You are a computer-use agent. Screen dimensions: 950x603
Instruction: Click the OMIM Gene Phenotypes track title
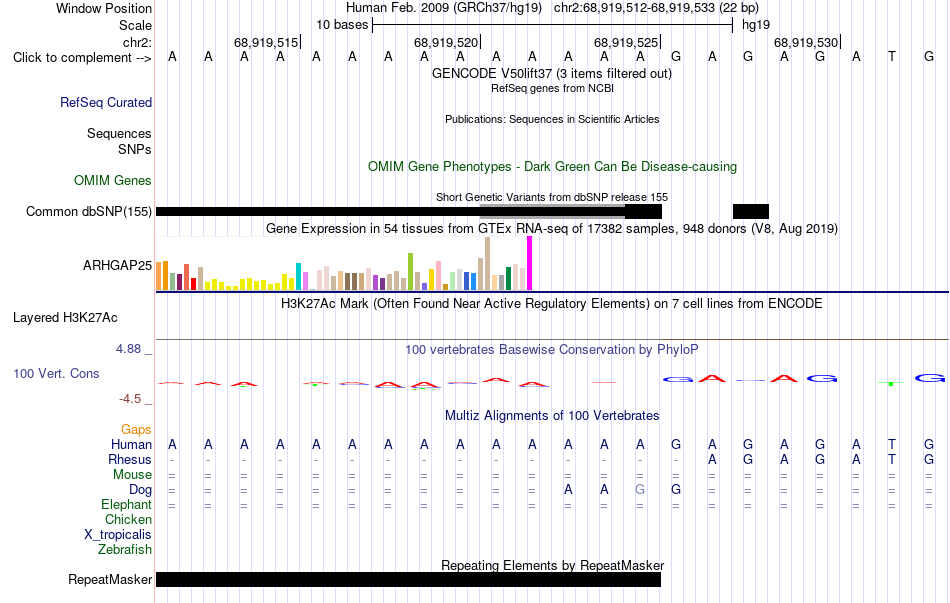(x=552, y=167)
